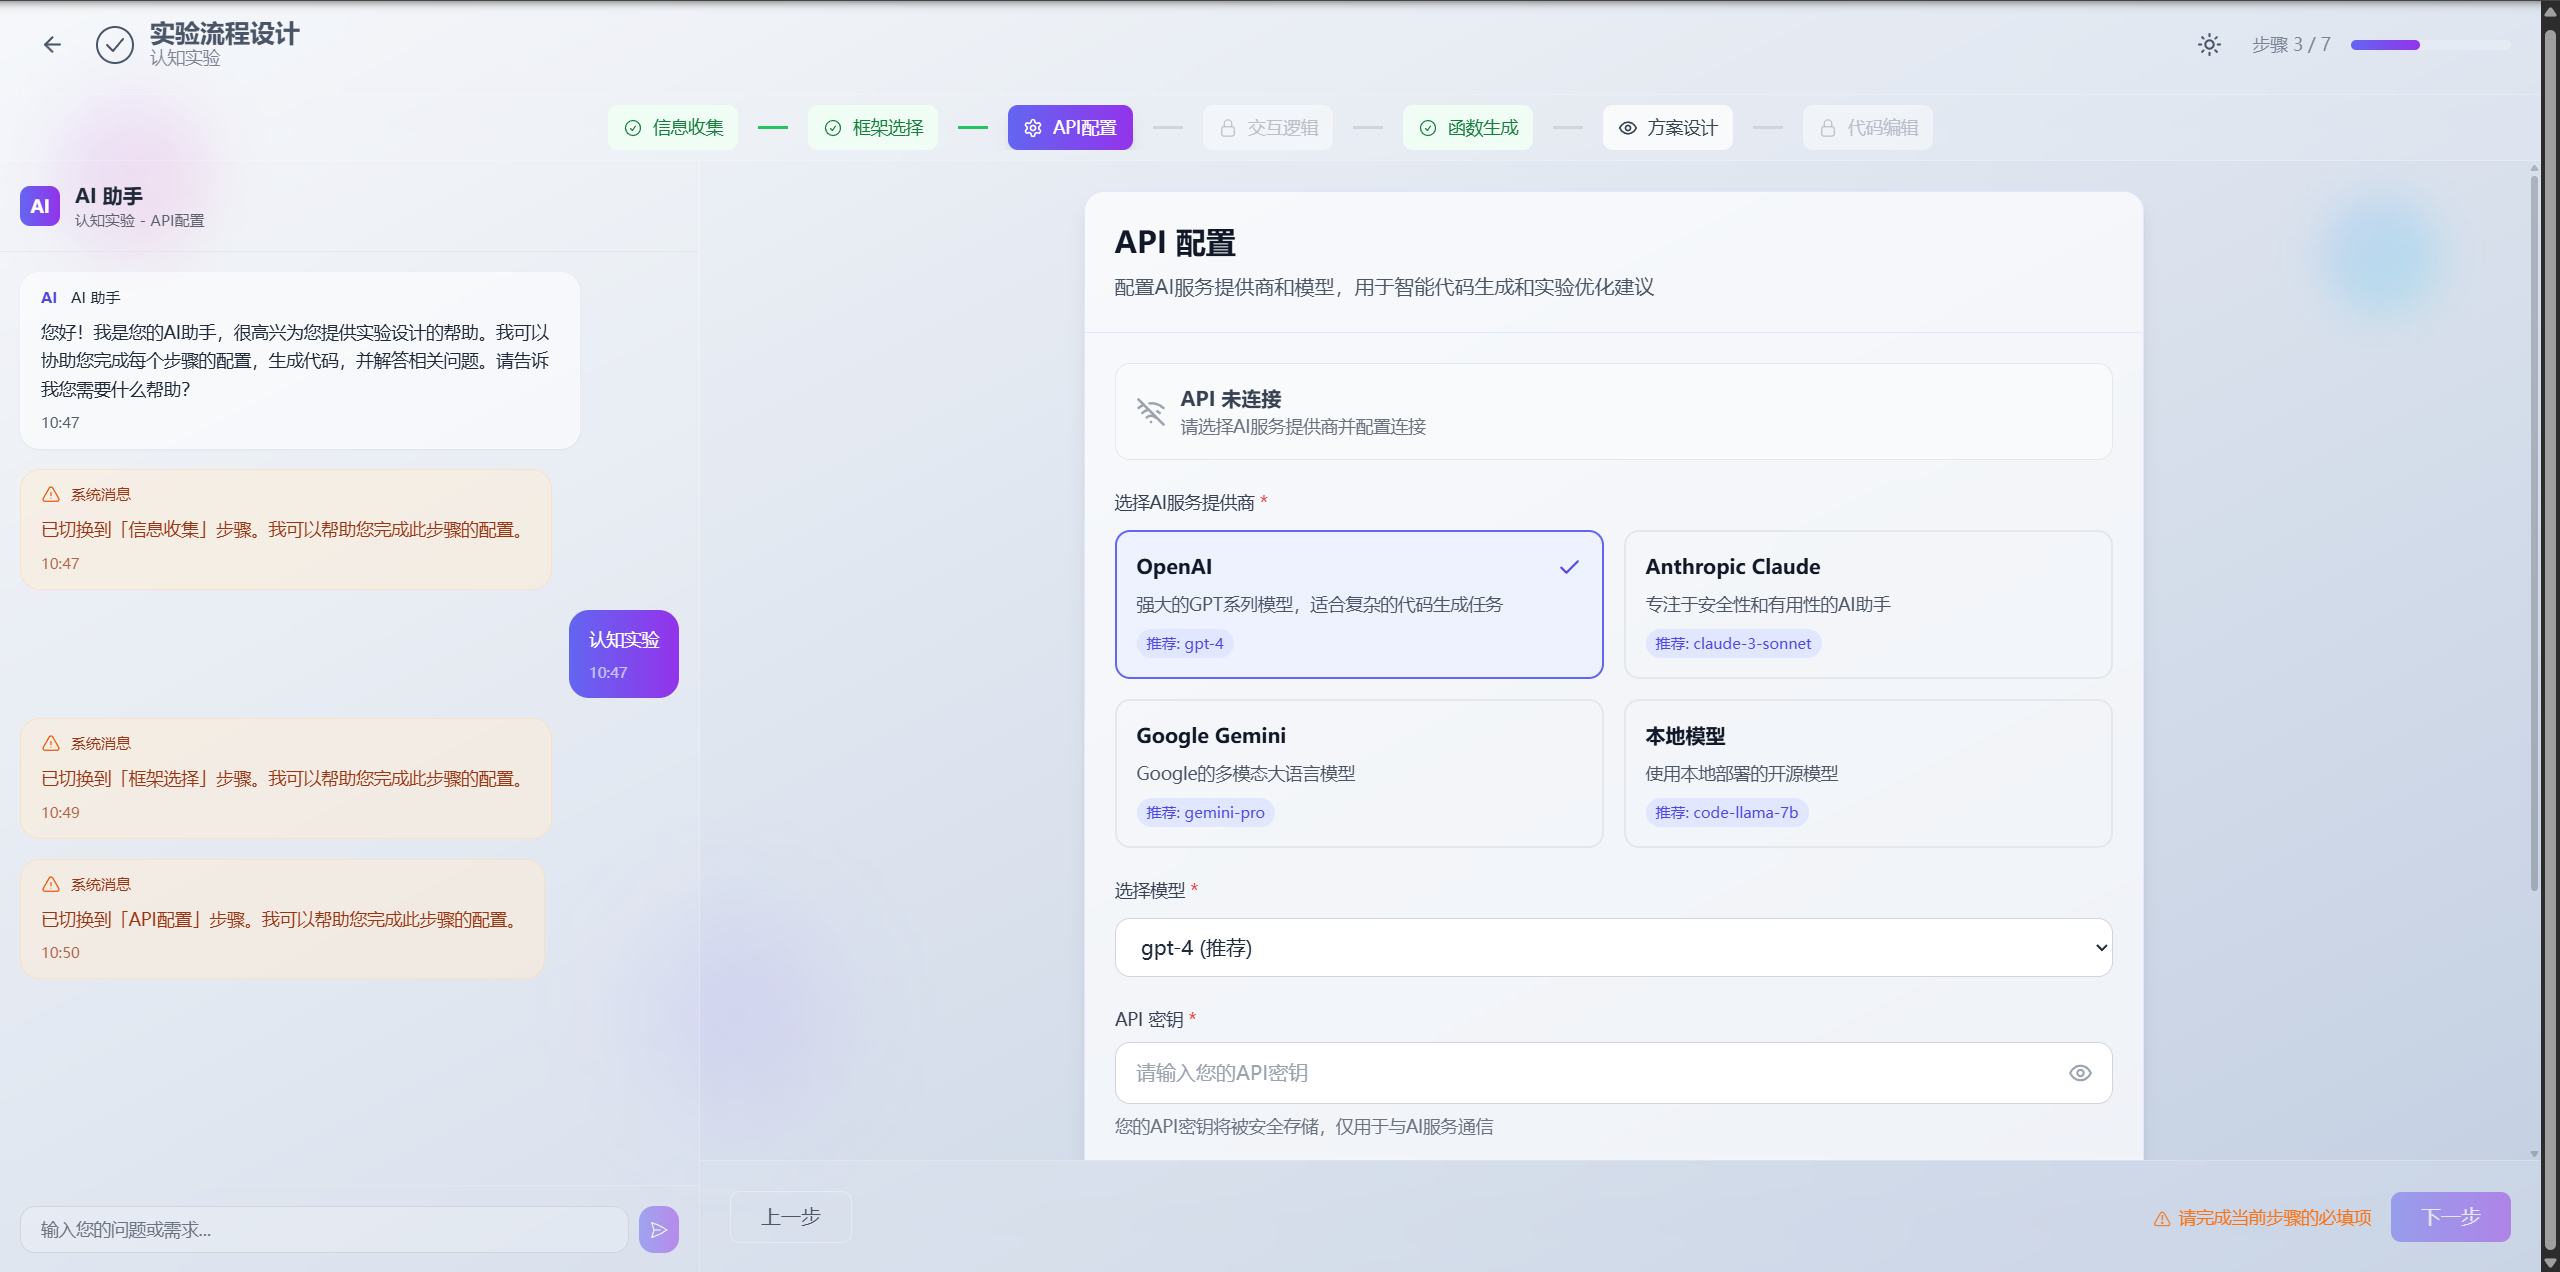
Task: Click the 请完成当前步骤的必填项 warning text
Action: (x=2275, y=1218)
